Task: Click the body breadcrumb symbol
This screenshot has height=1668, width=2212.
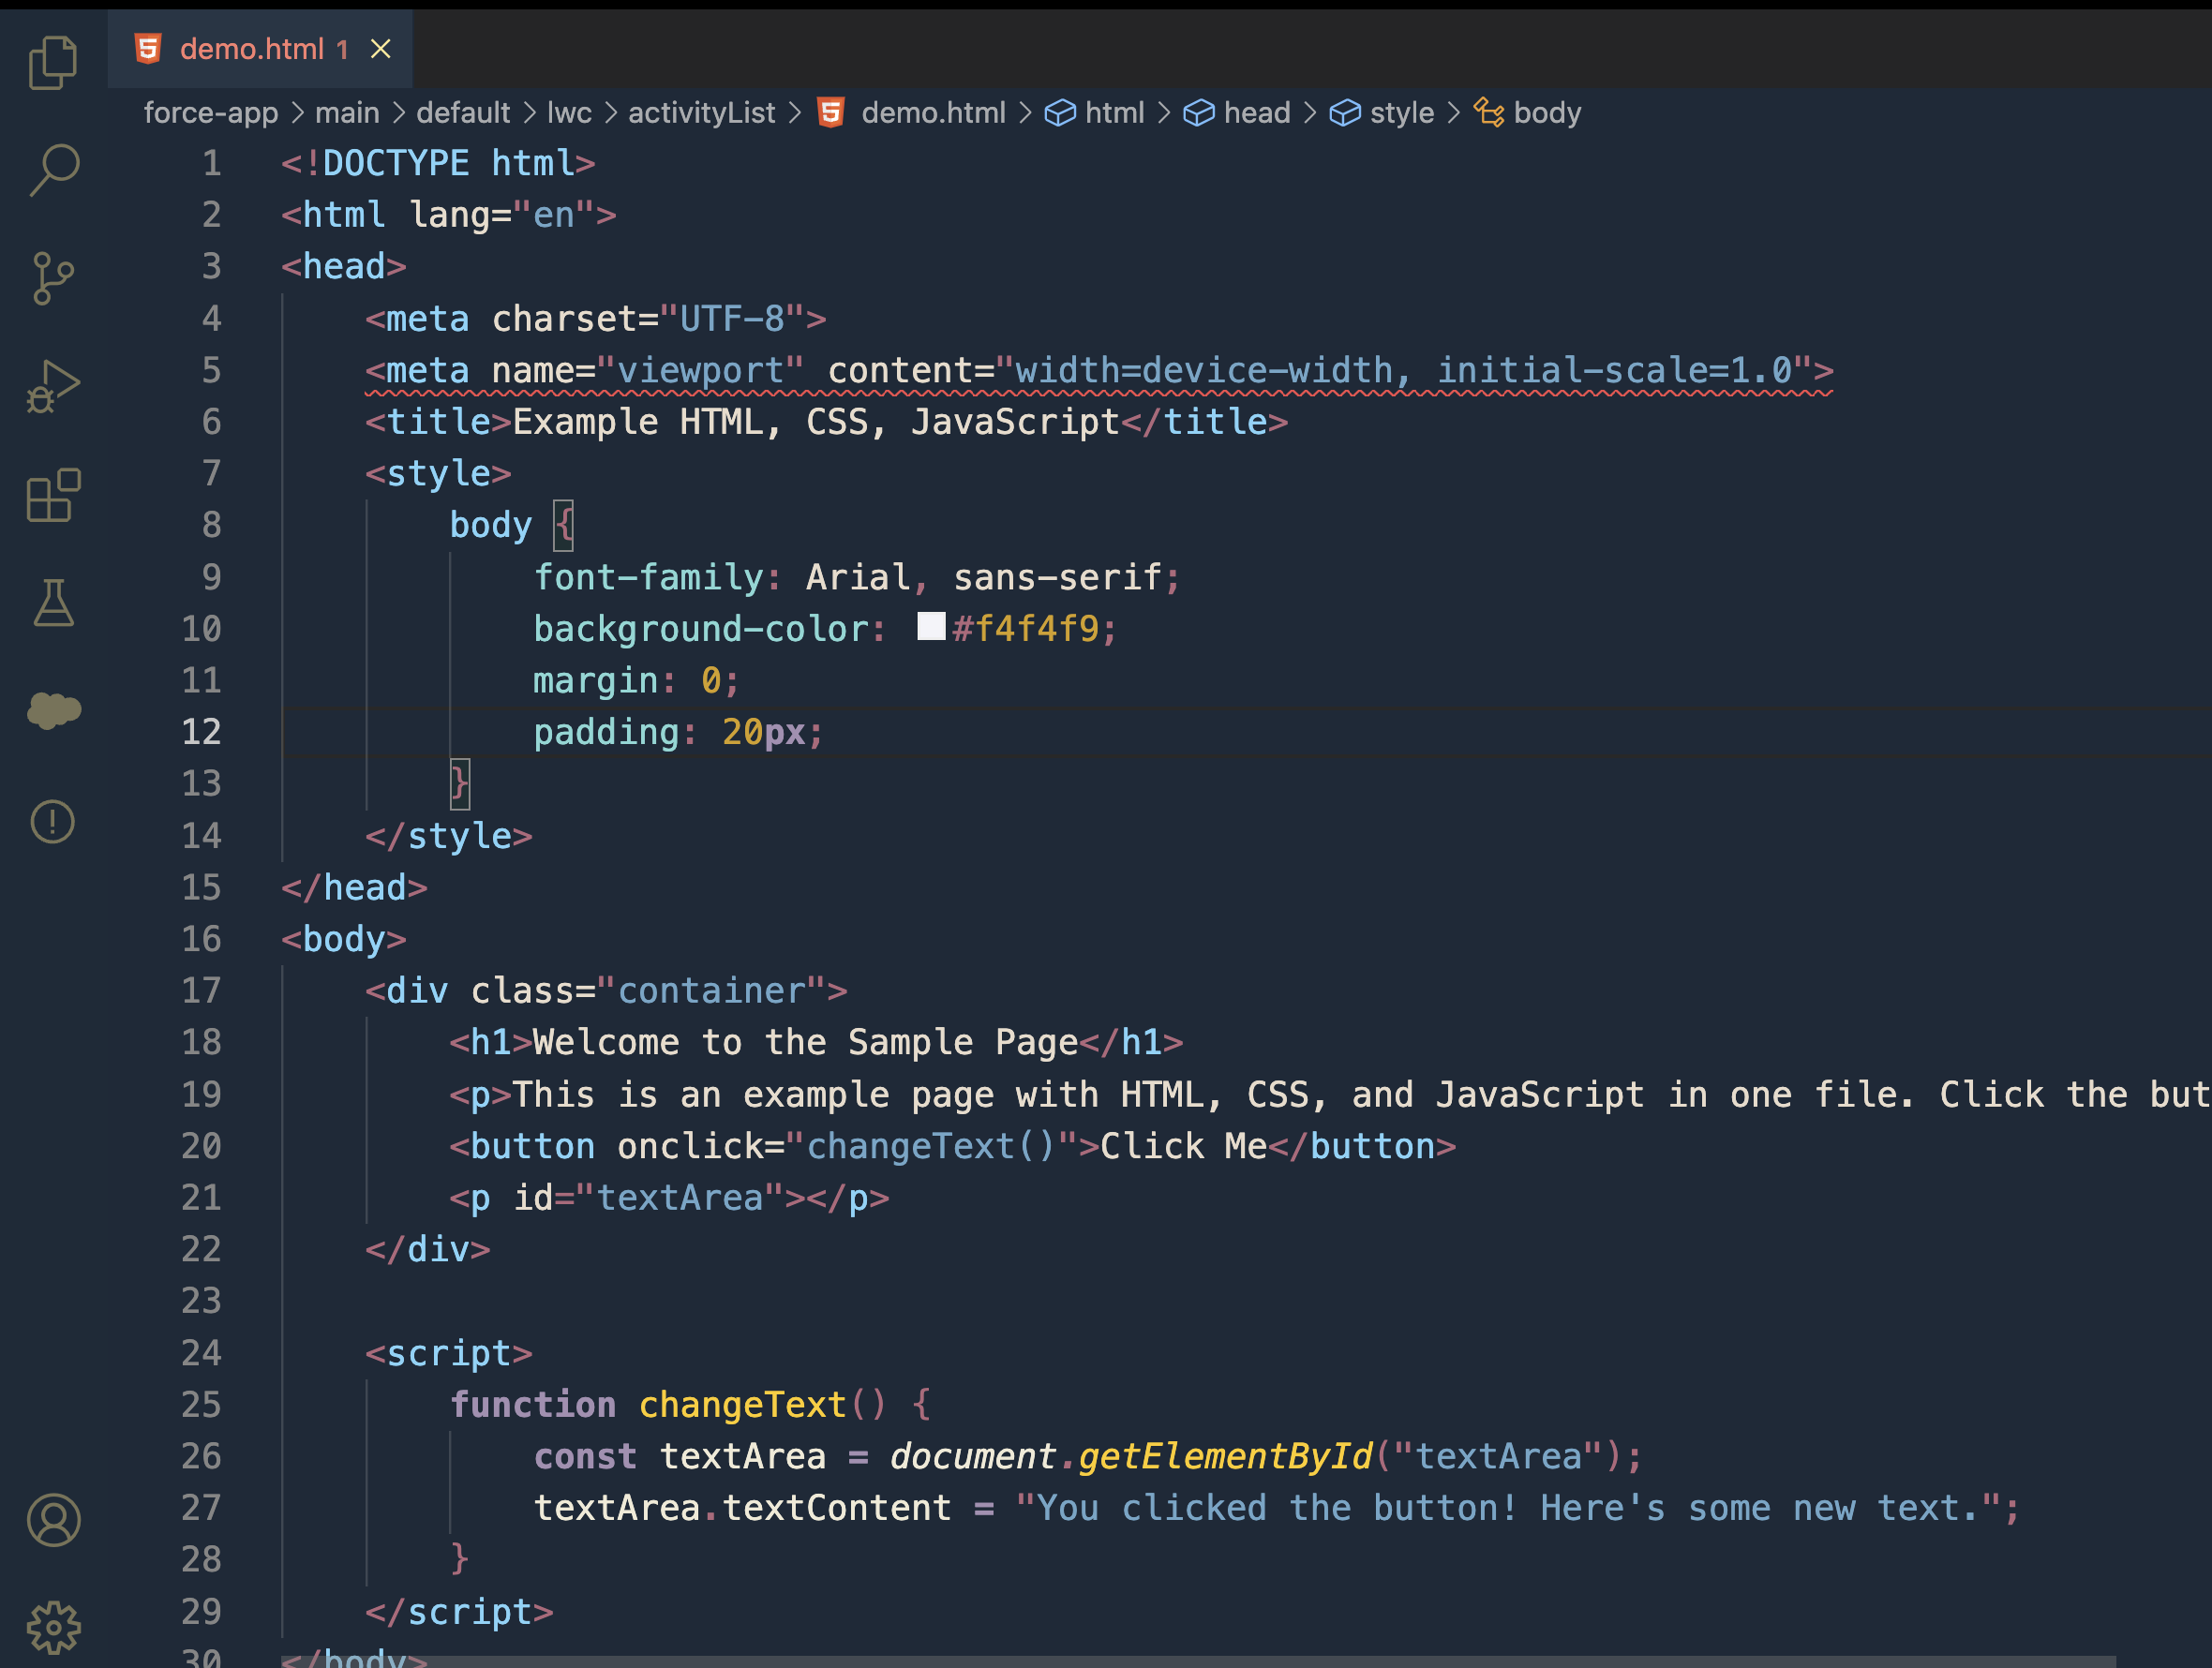Action: click(x=1546, y=113)
